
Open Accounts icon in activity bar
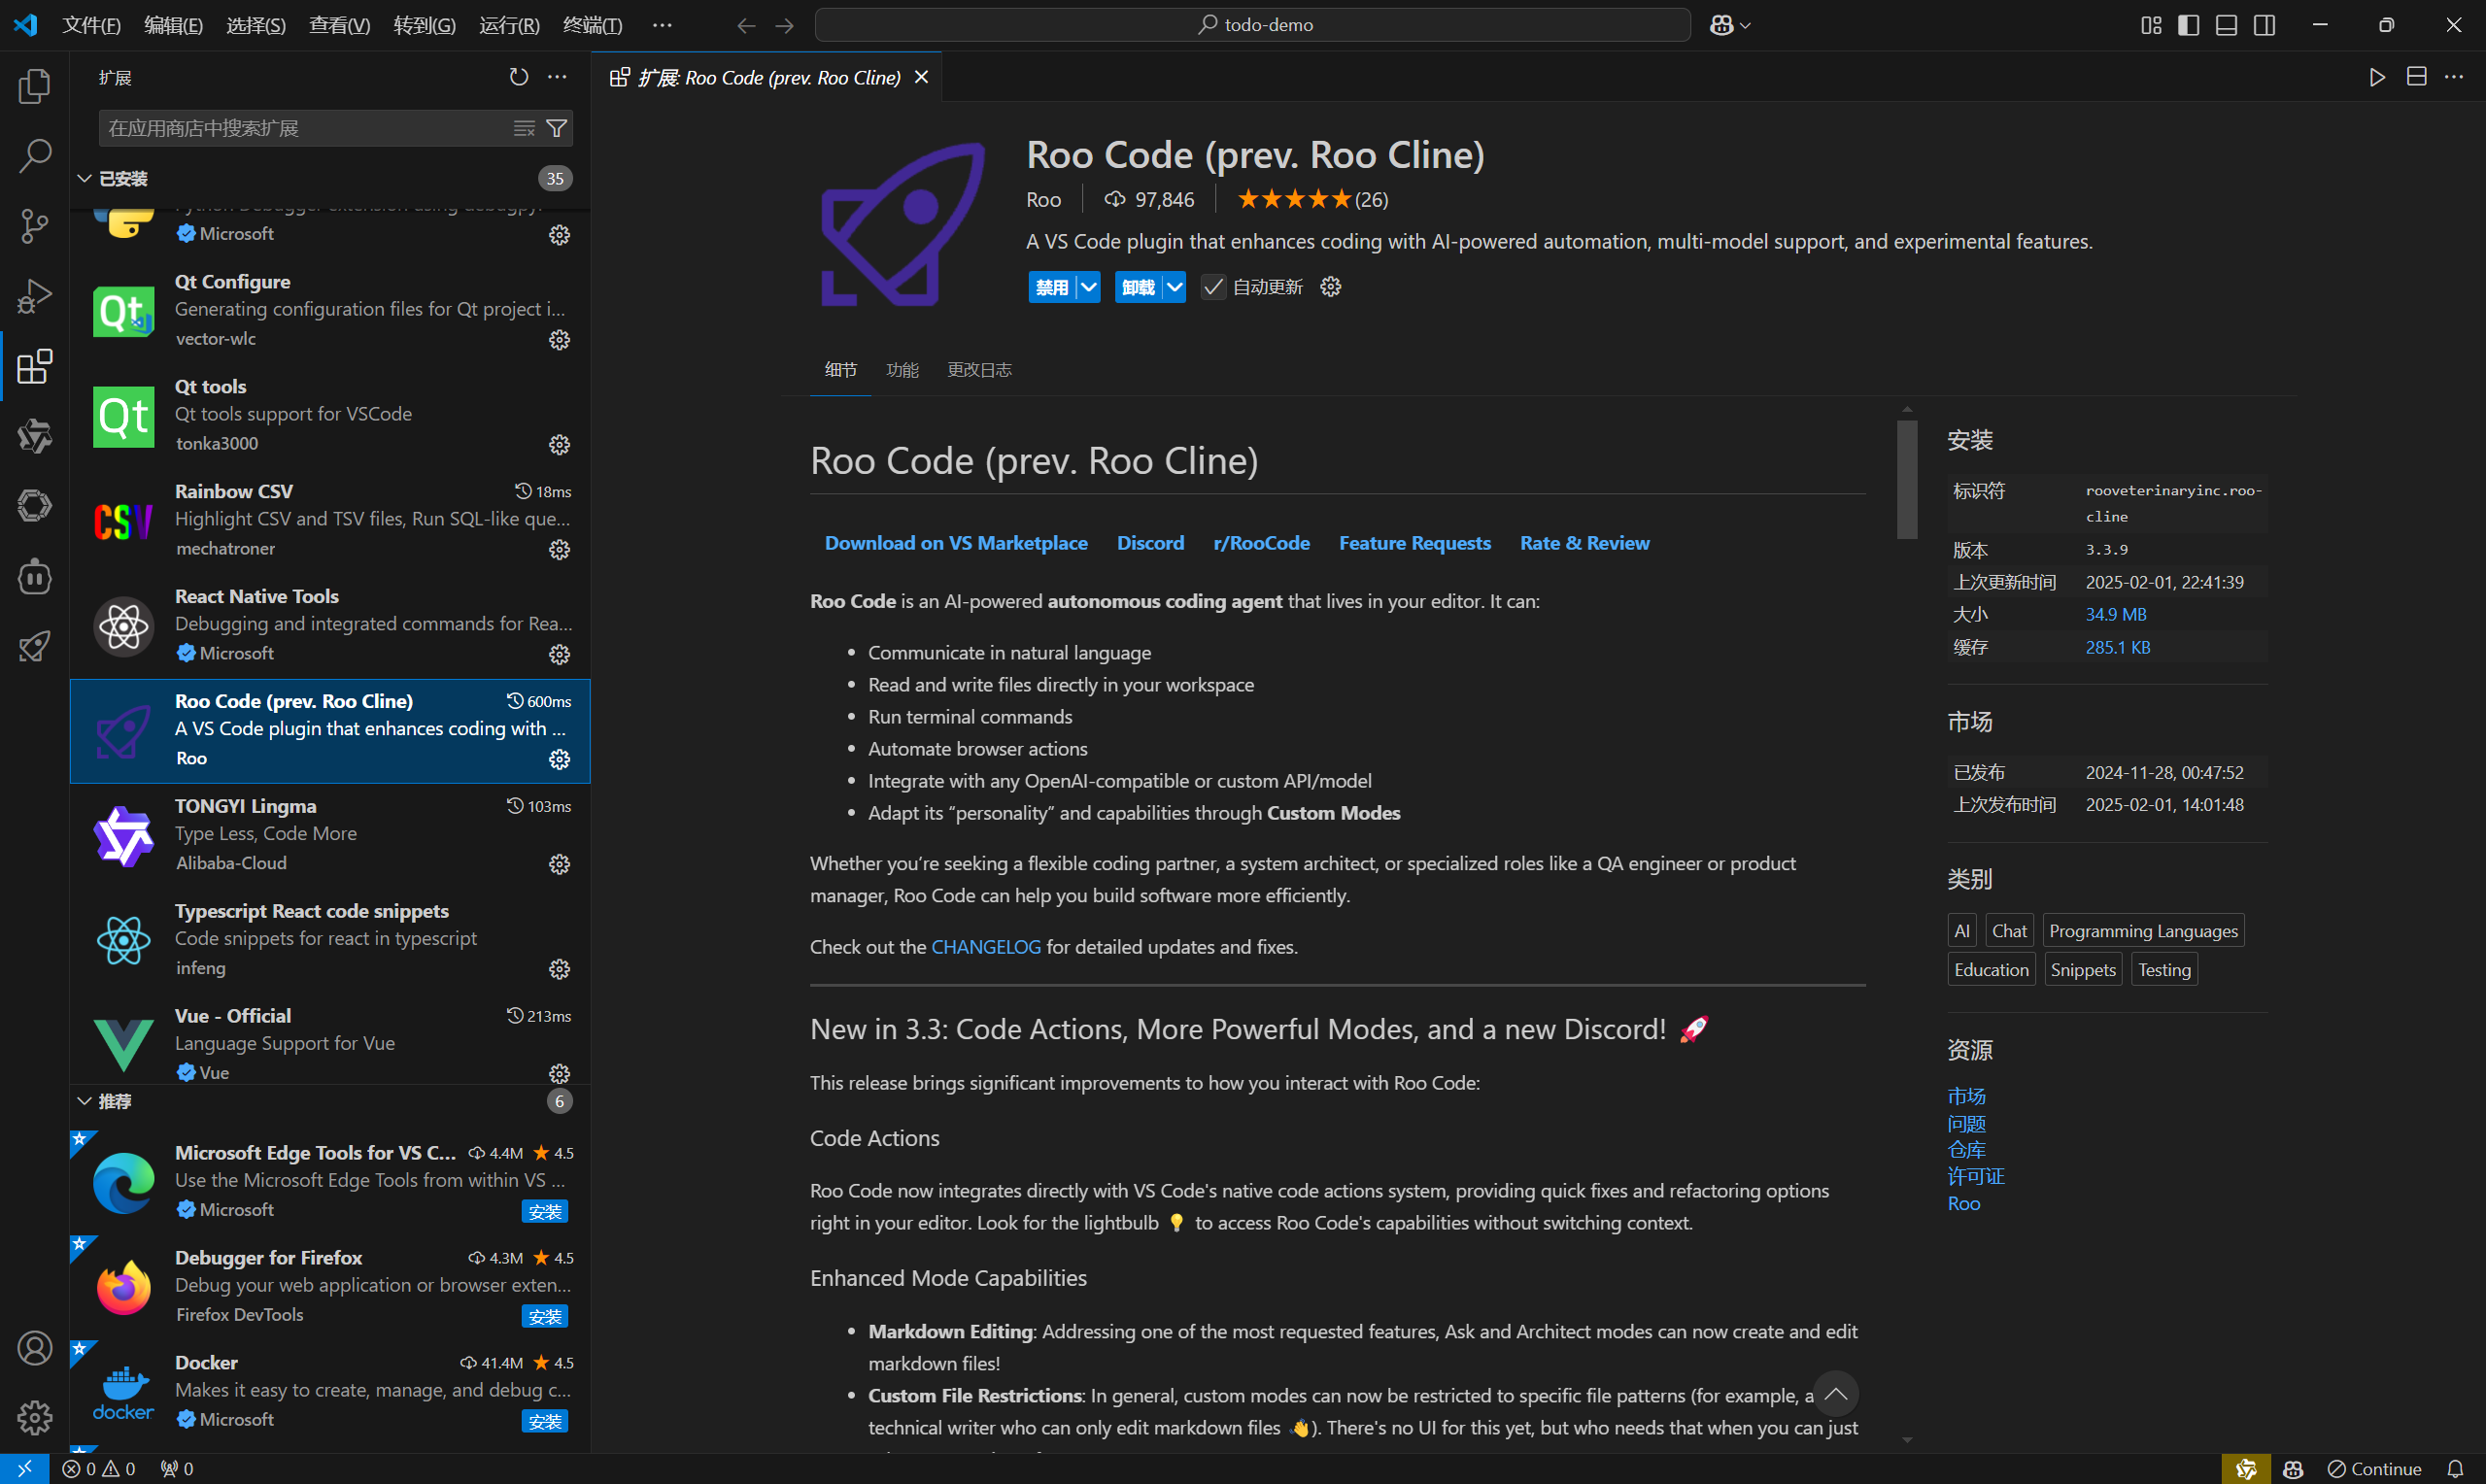click(x=34, y=1348)
